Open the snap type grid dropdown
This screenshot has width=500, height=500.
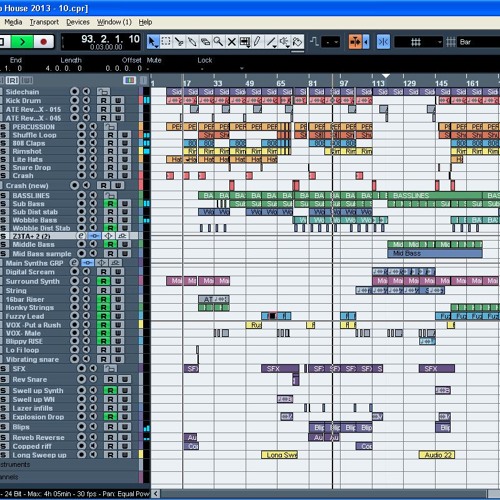point(418,42)
